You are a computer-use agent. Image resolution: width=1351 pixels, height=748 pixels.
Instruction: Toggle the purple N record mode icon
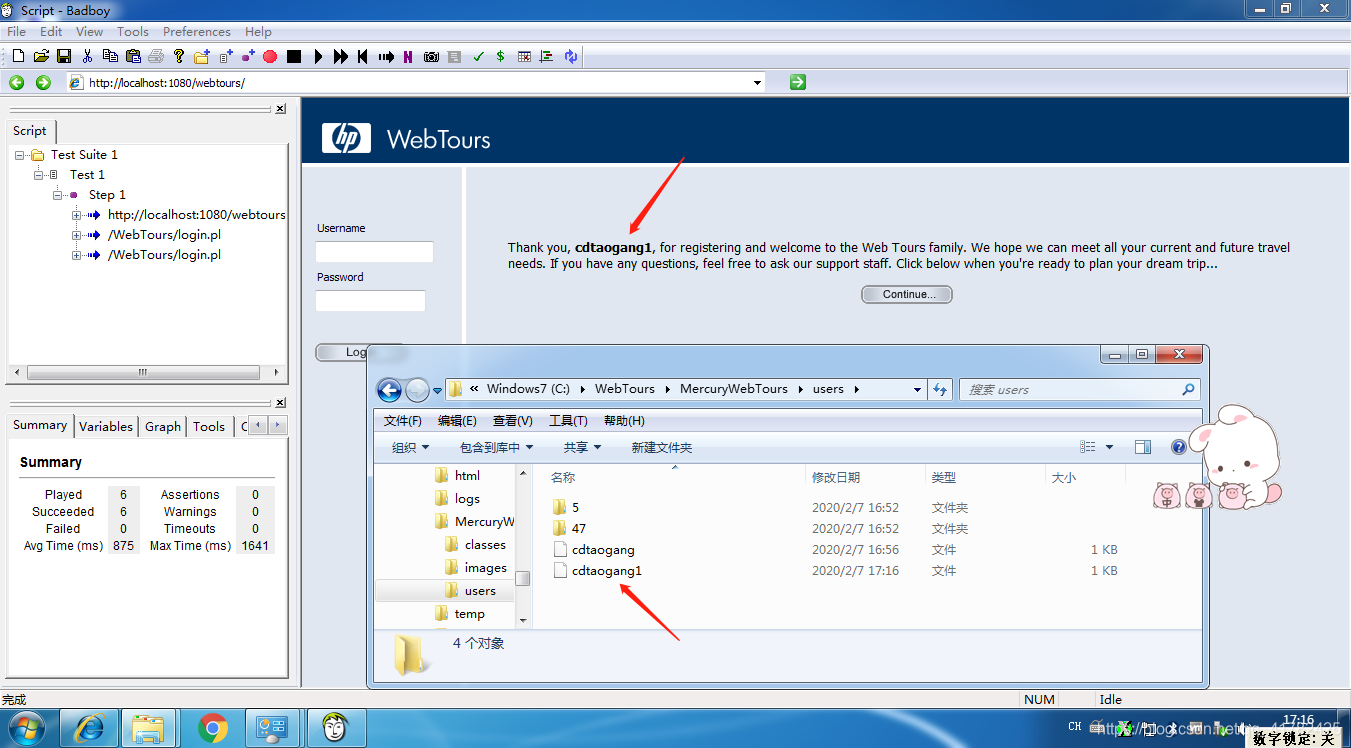(408, 57)
